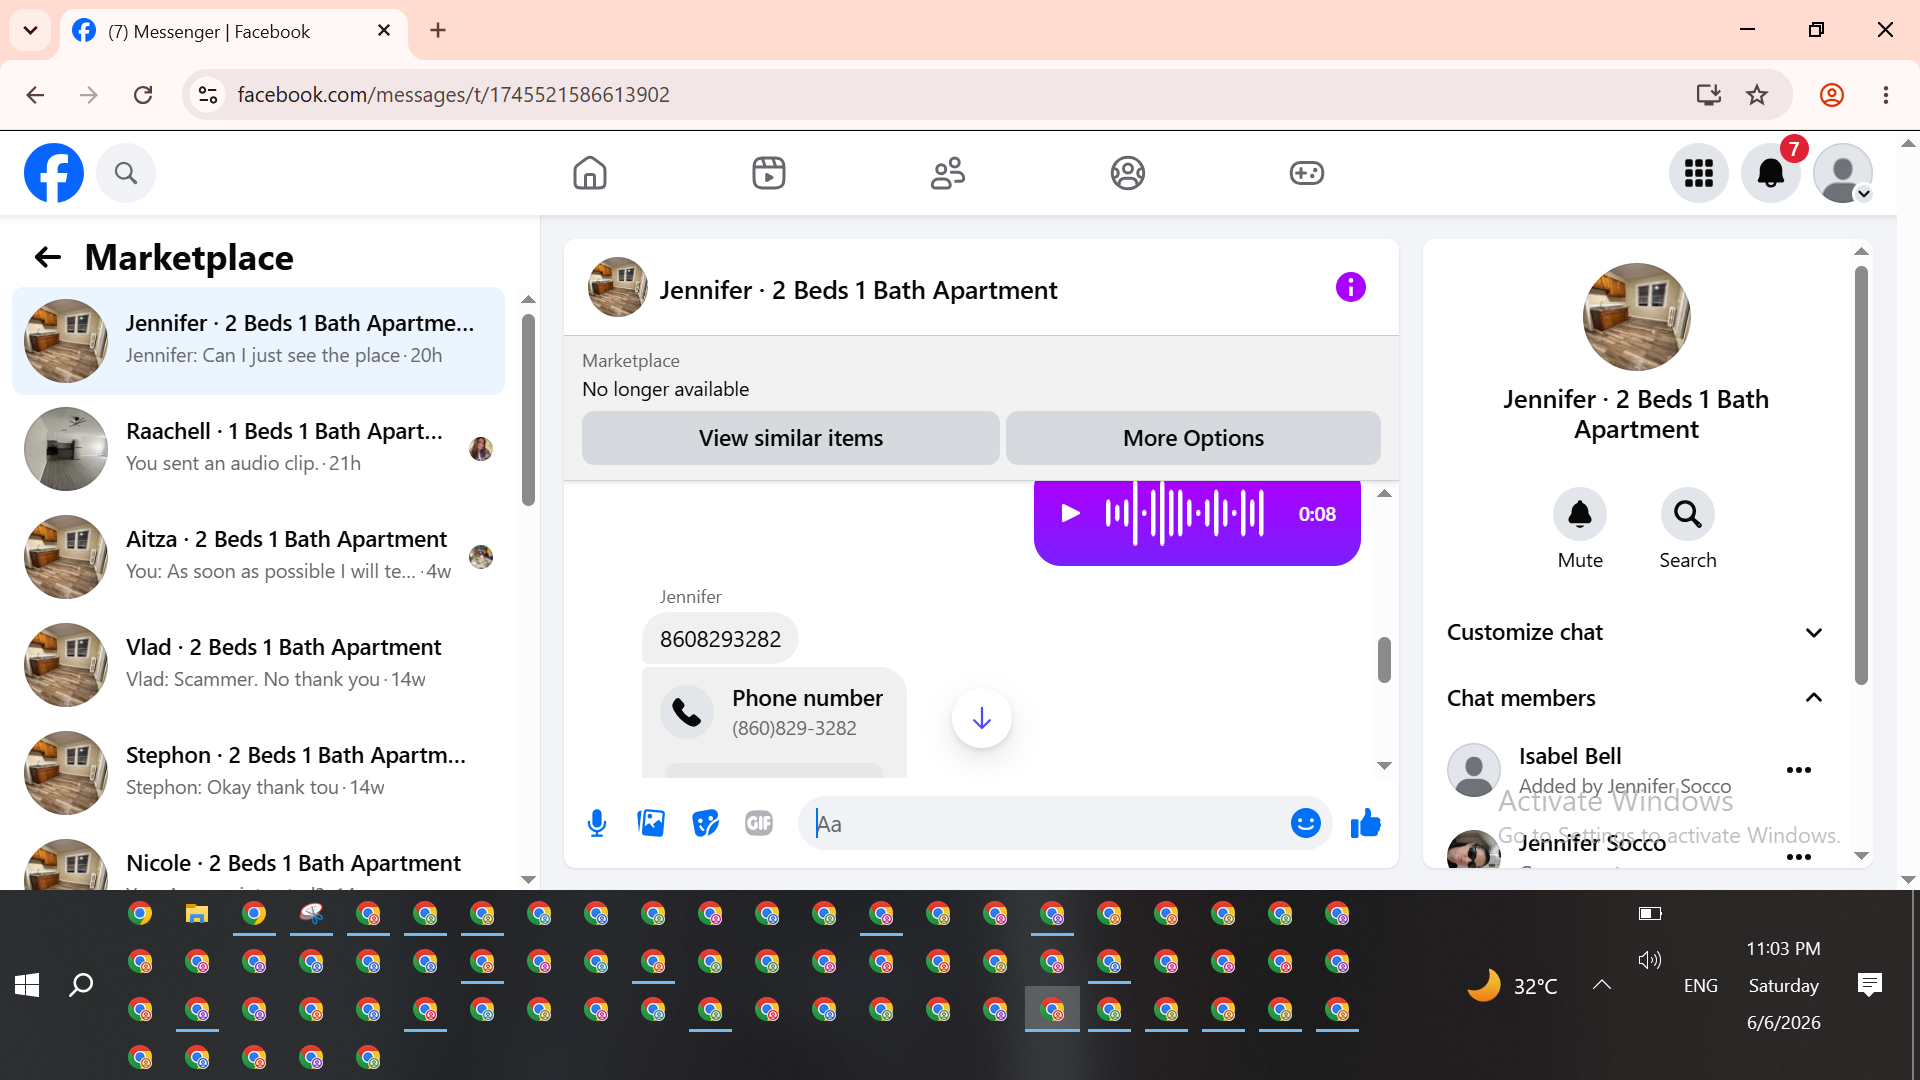The height and width of the screenshot is (1080, 1920).
Task: Close the Messenger browser tab
Action: coord(384,31)
